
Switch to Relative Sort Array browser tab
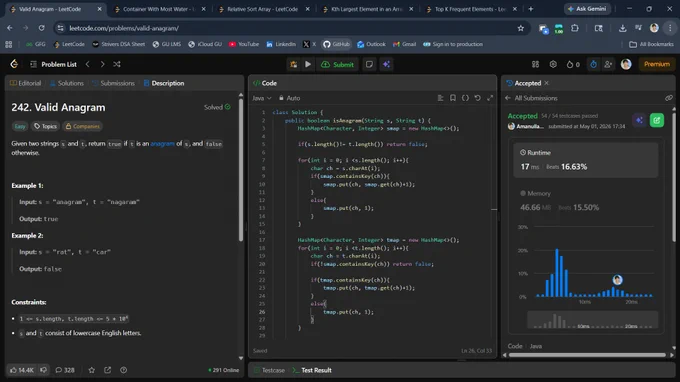coord(263,9)
